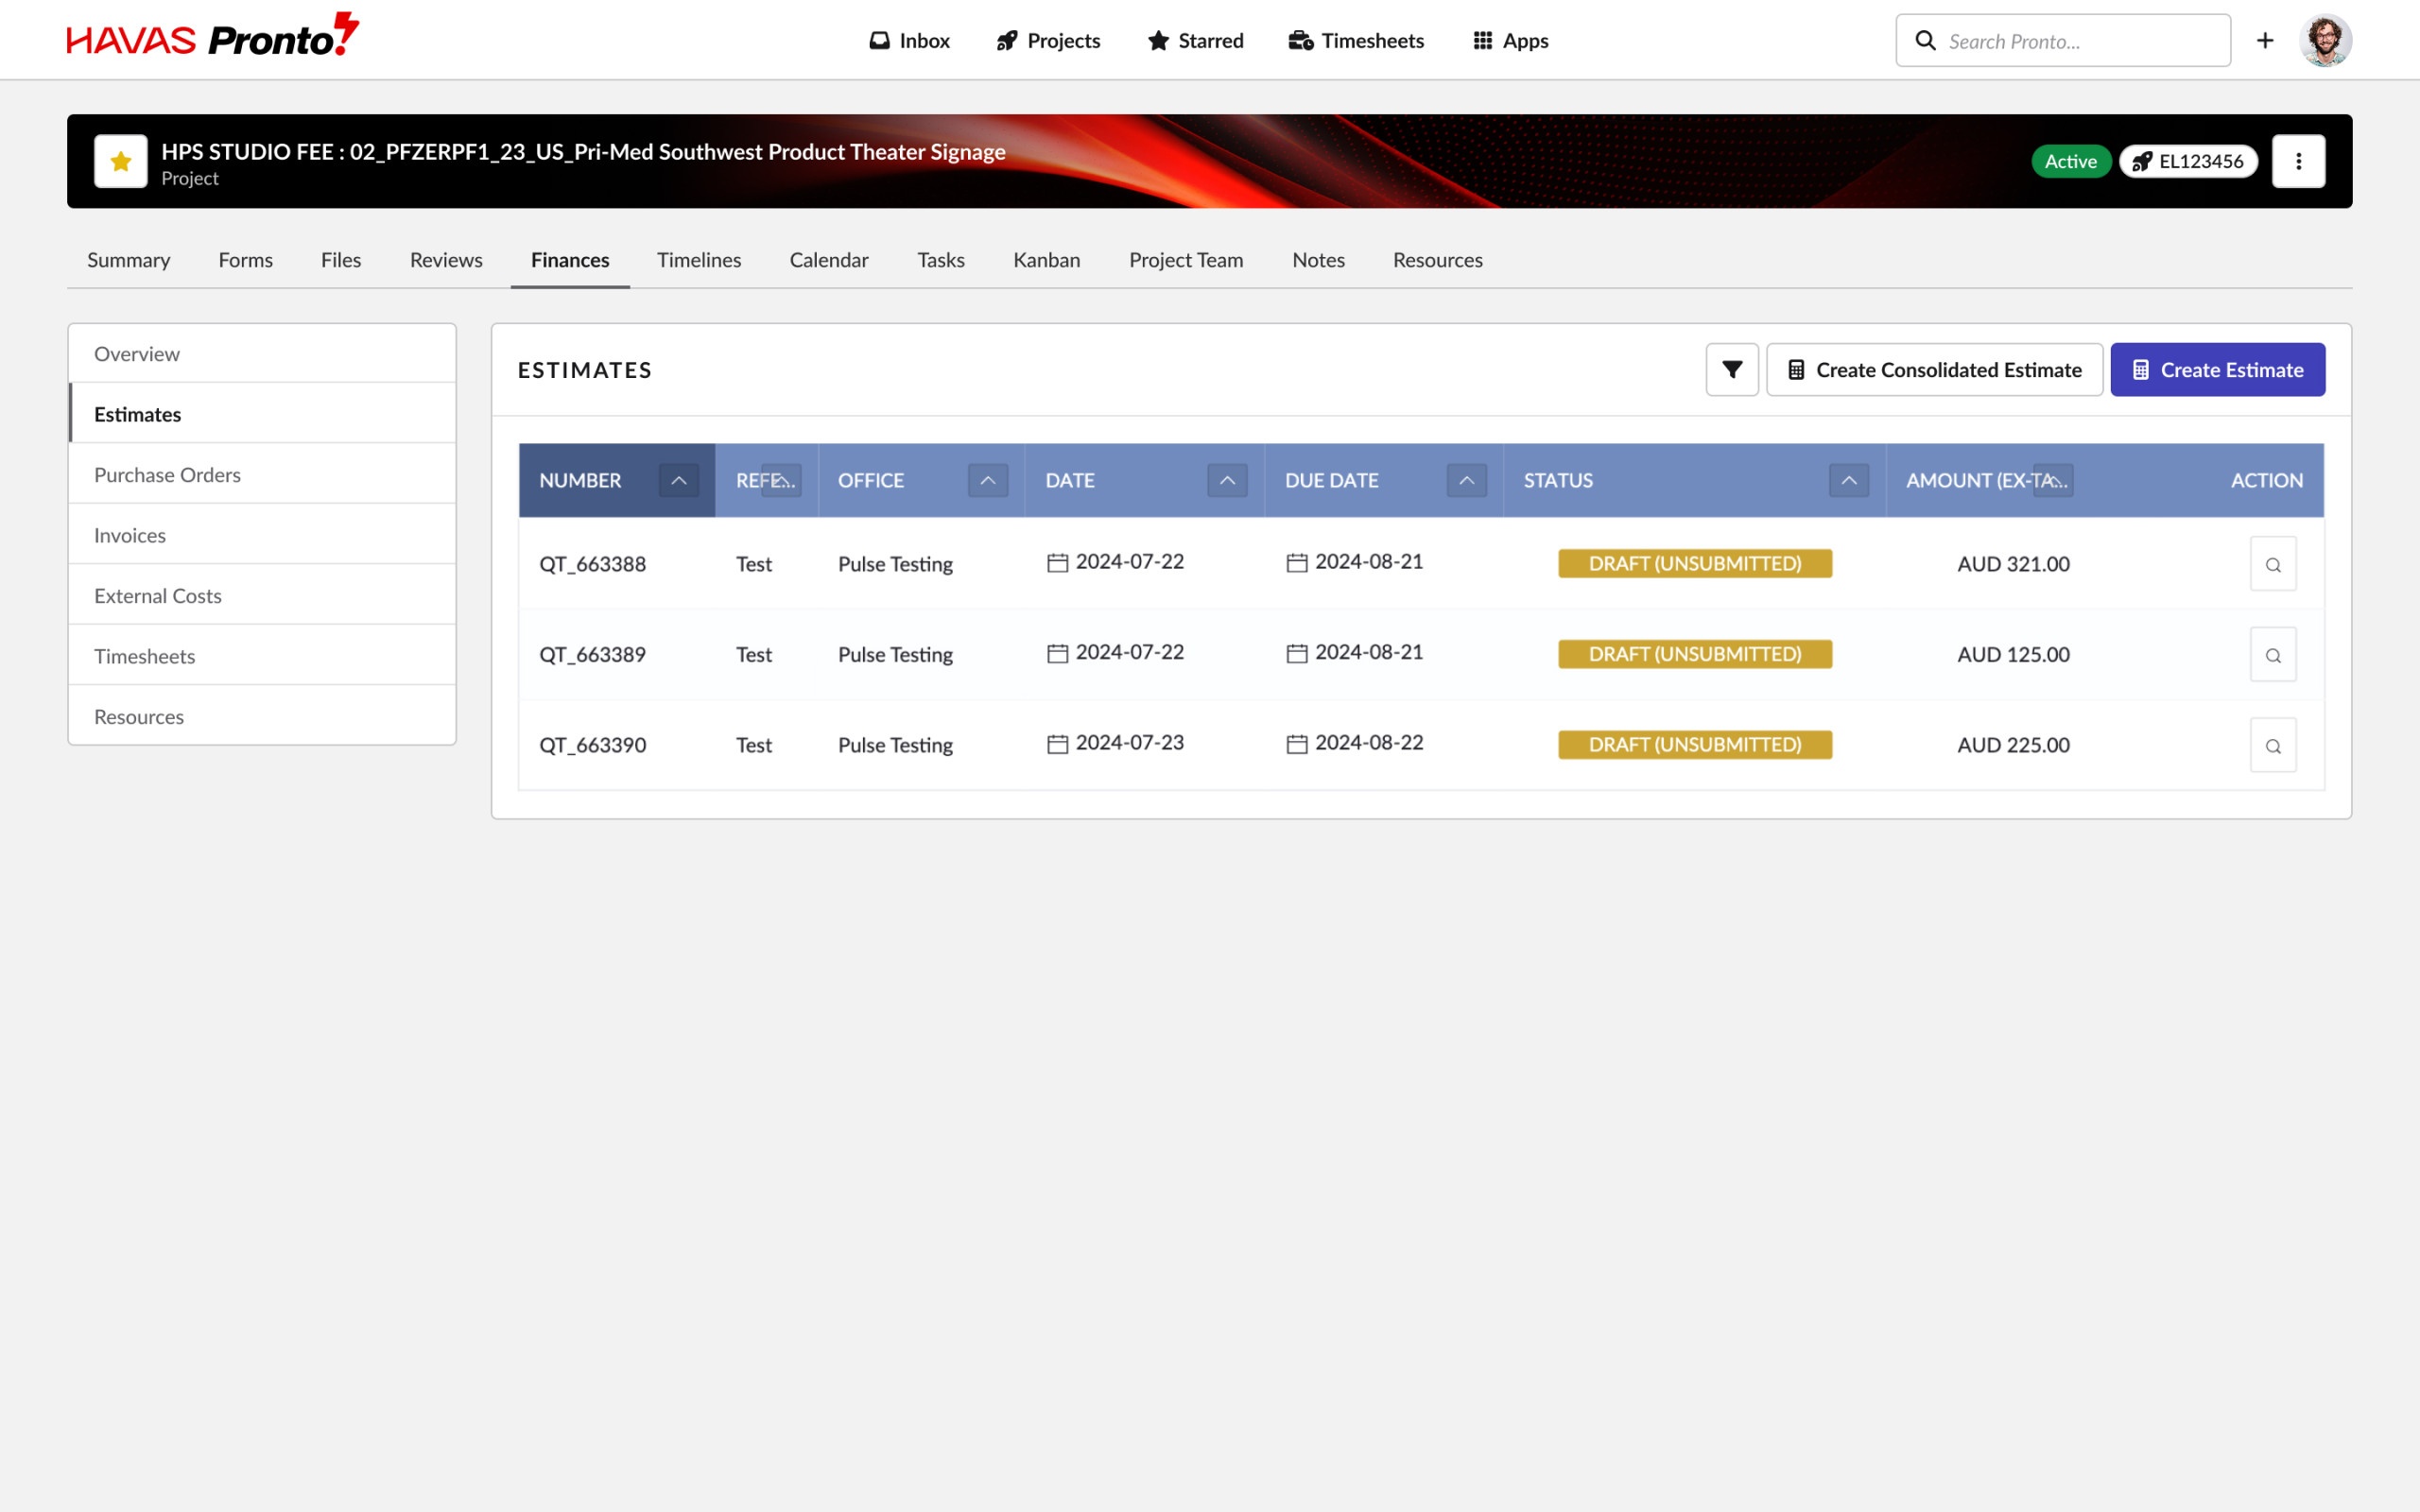The height and width of the screenshot is (1512, 2420).
Task: Click the Action column header
Action: 2266,481
